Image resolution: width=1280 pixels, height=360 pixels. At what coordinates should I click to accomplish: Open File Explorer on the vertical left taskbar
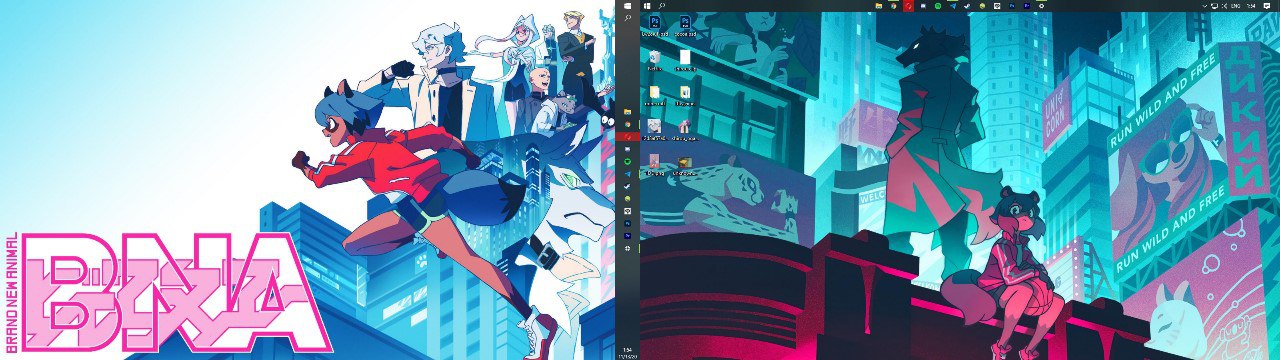[x=627, y=112]
